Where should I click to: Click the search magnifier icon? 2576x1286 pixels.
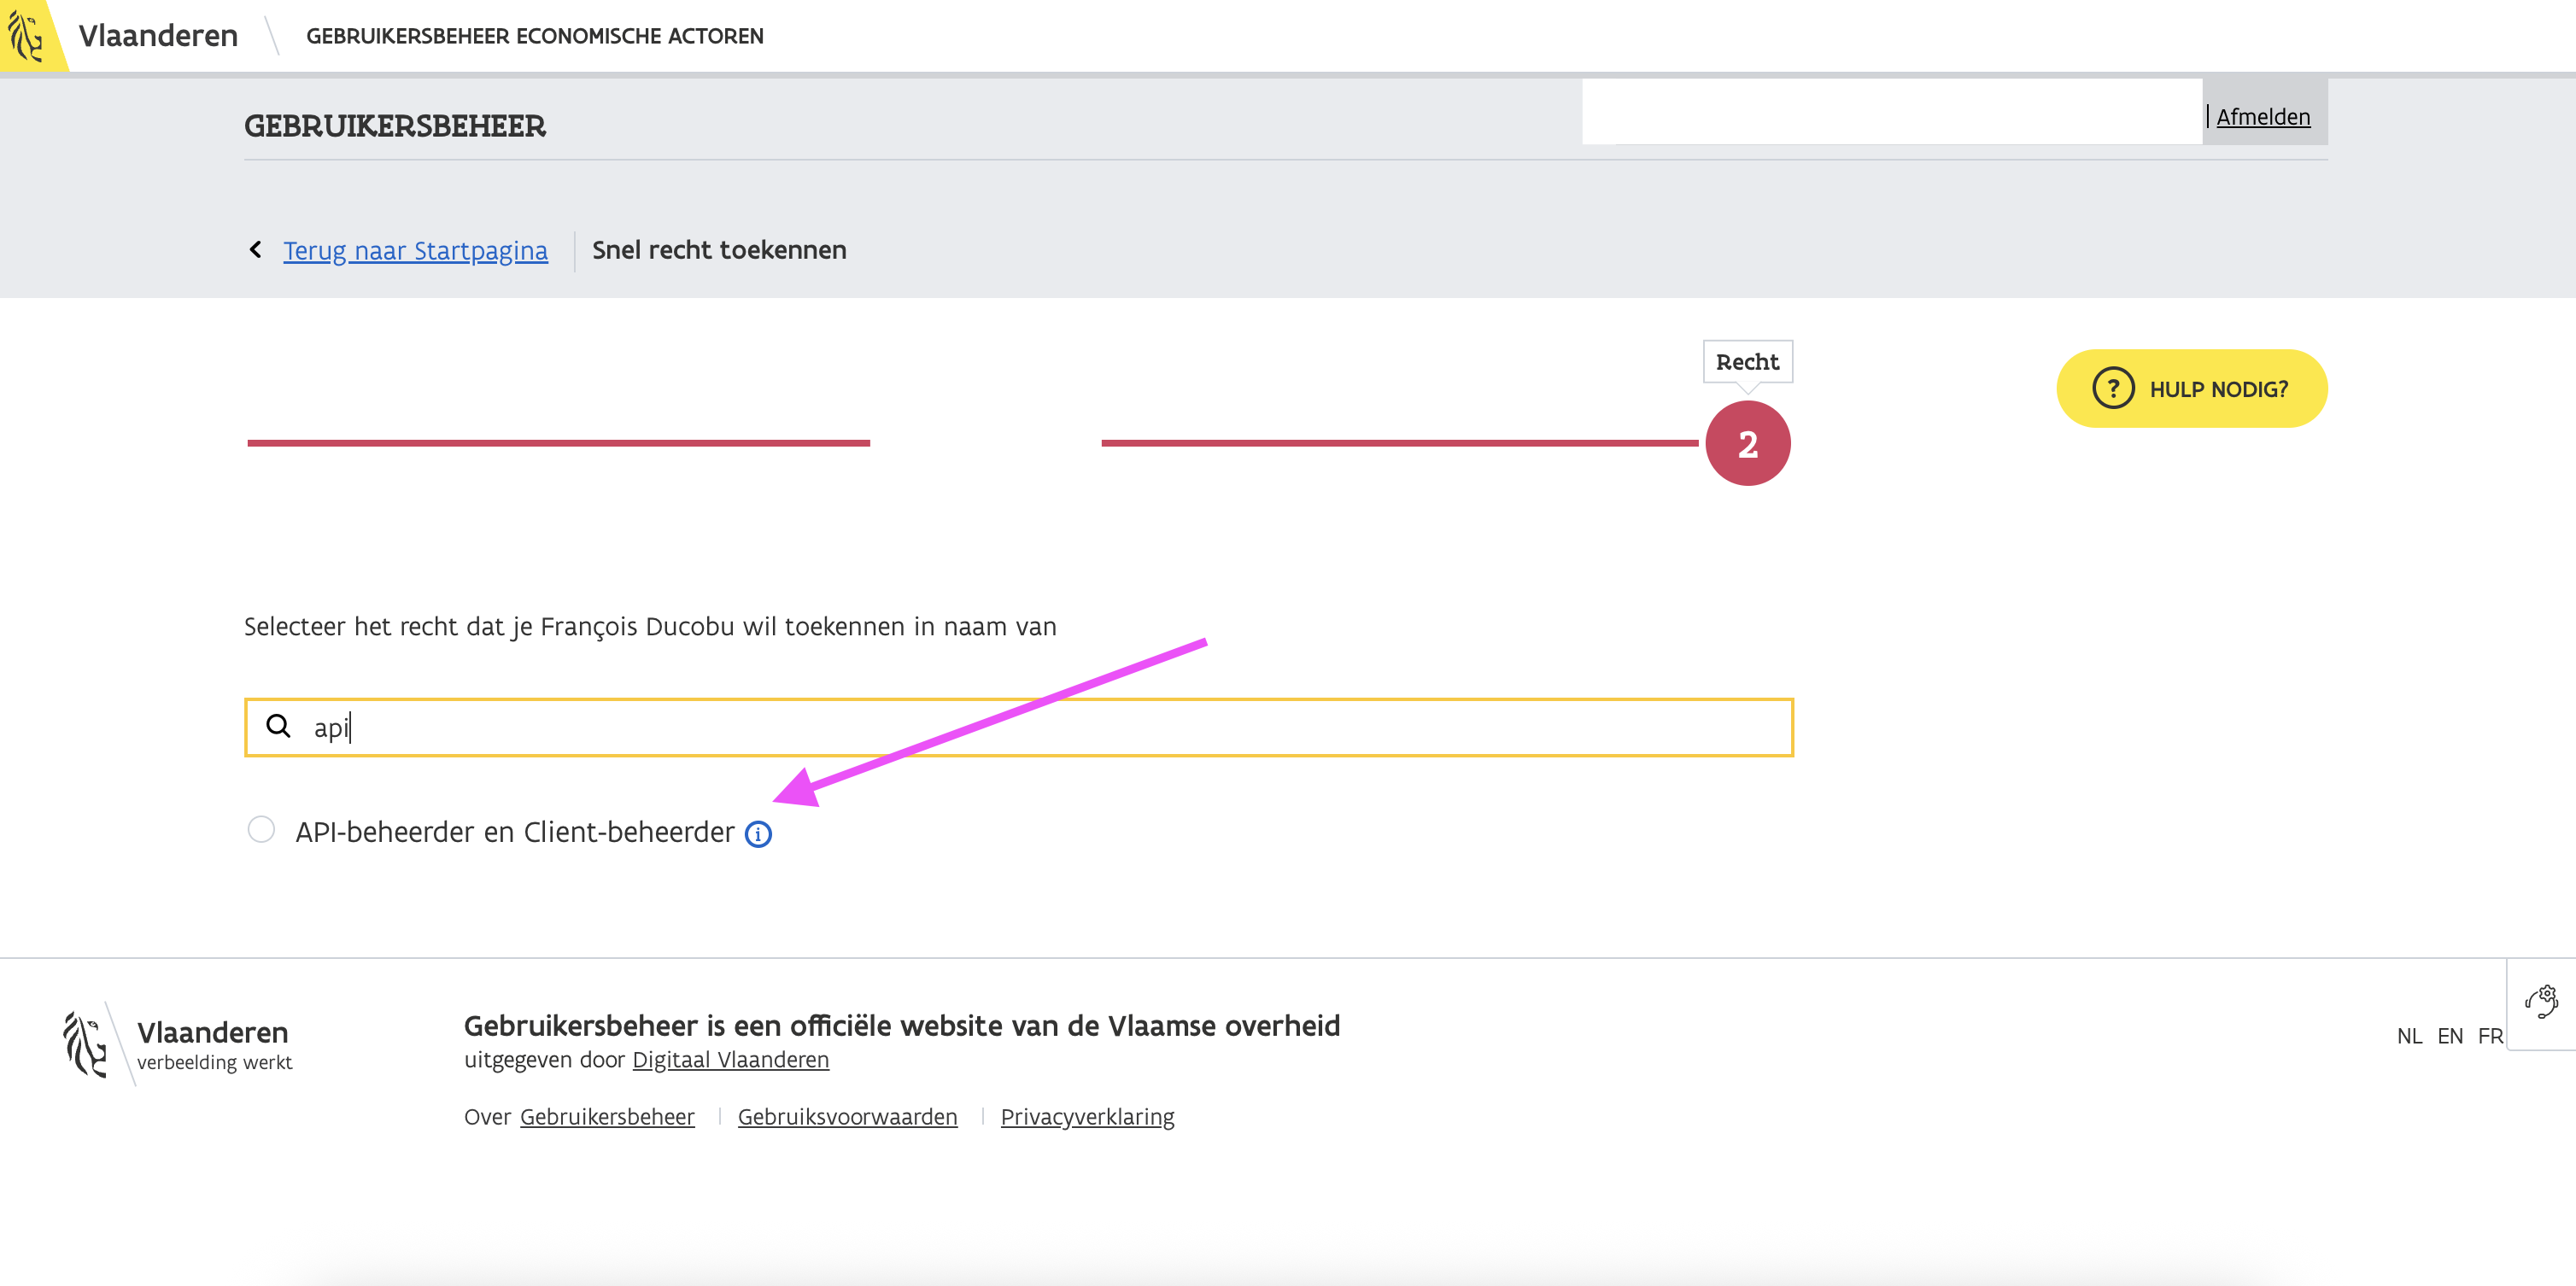[278, 726]
